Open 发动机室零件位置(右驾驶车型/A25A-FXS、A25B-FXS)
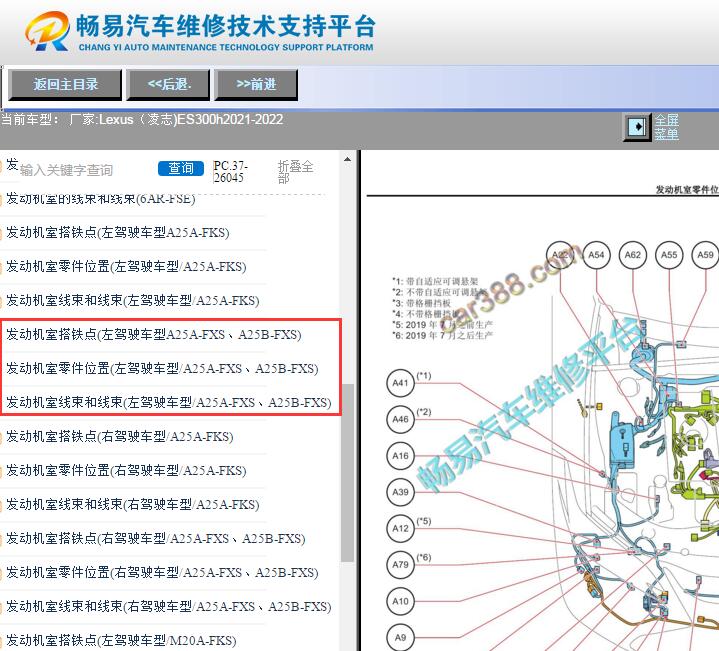 coord(162,572)
